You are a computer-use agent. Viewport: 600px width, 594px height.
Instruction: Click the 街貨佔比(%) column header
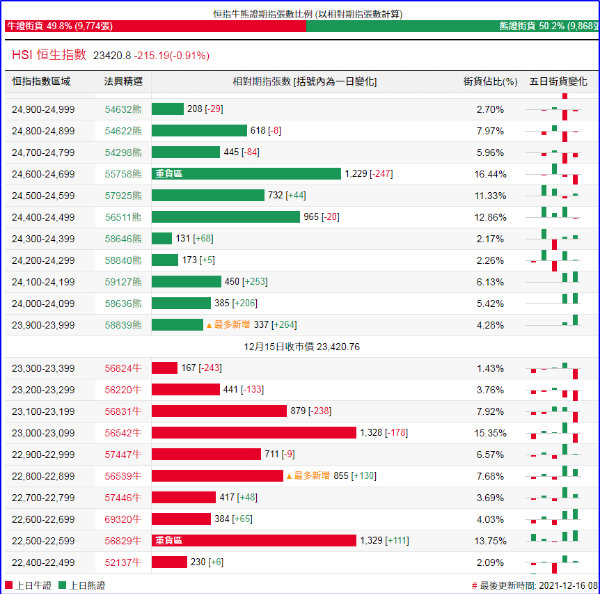[490, 80]
